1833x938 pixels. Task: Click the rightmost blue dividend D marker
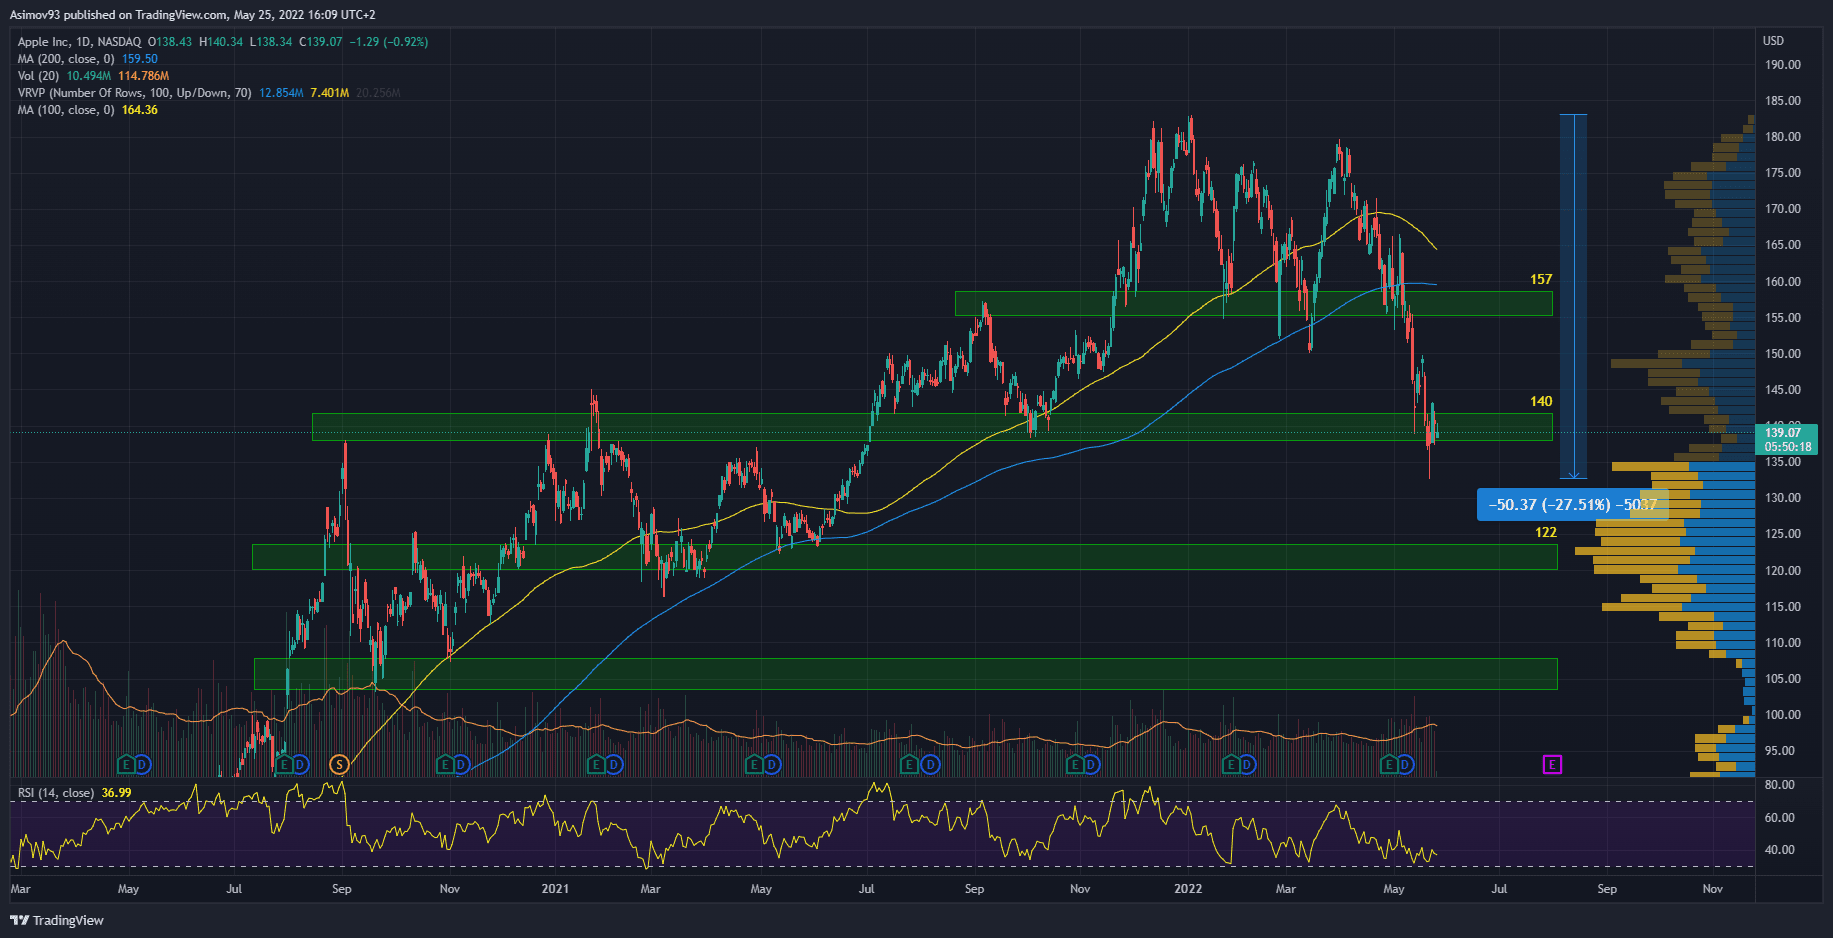click(x=1405, y=765)
